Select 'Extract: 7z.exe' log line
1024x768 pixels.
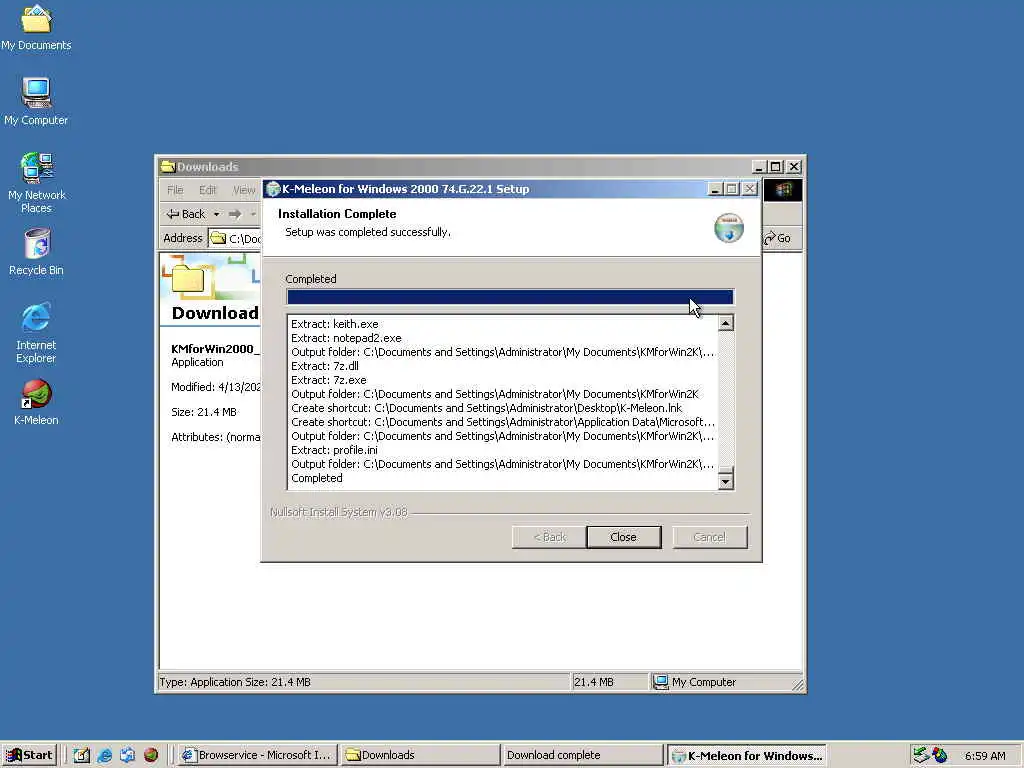coord(328,380)
